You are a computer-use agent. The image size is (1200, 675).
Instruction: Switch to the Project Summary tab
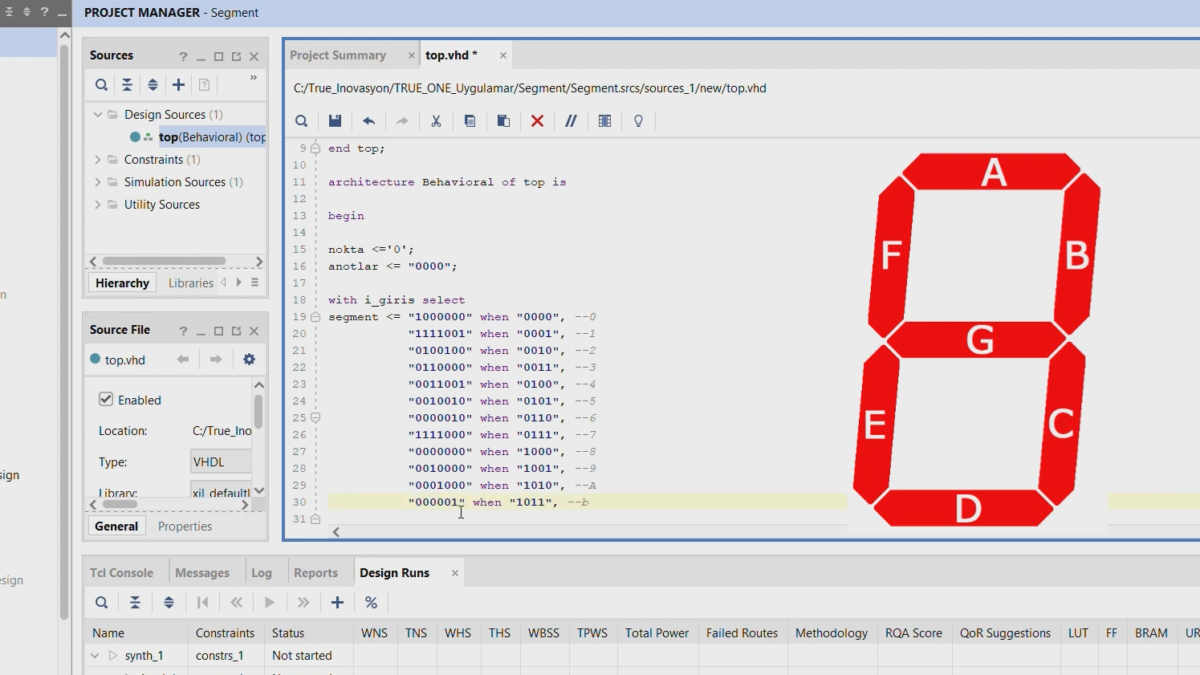point(338,55)
